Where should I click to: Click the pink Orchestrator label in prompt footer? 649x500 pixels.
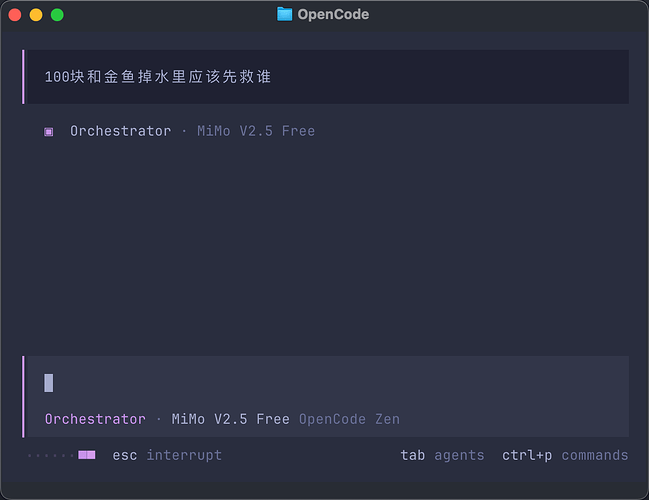tap(95, 419)
